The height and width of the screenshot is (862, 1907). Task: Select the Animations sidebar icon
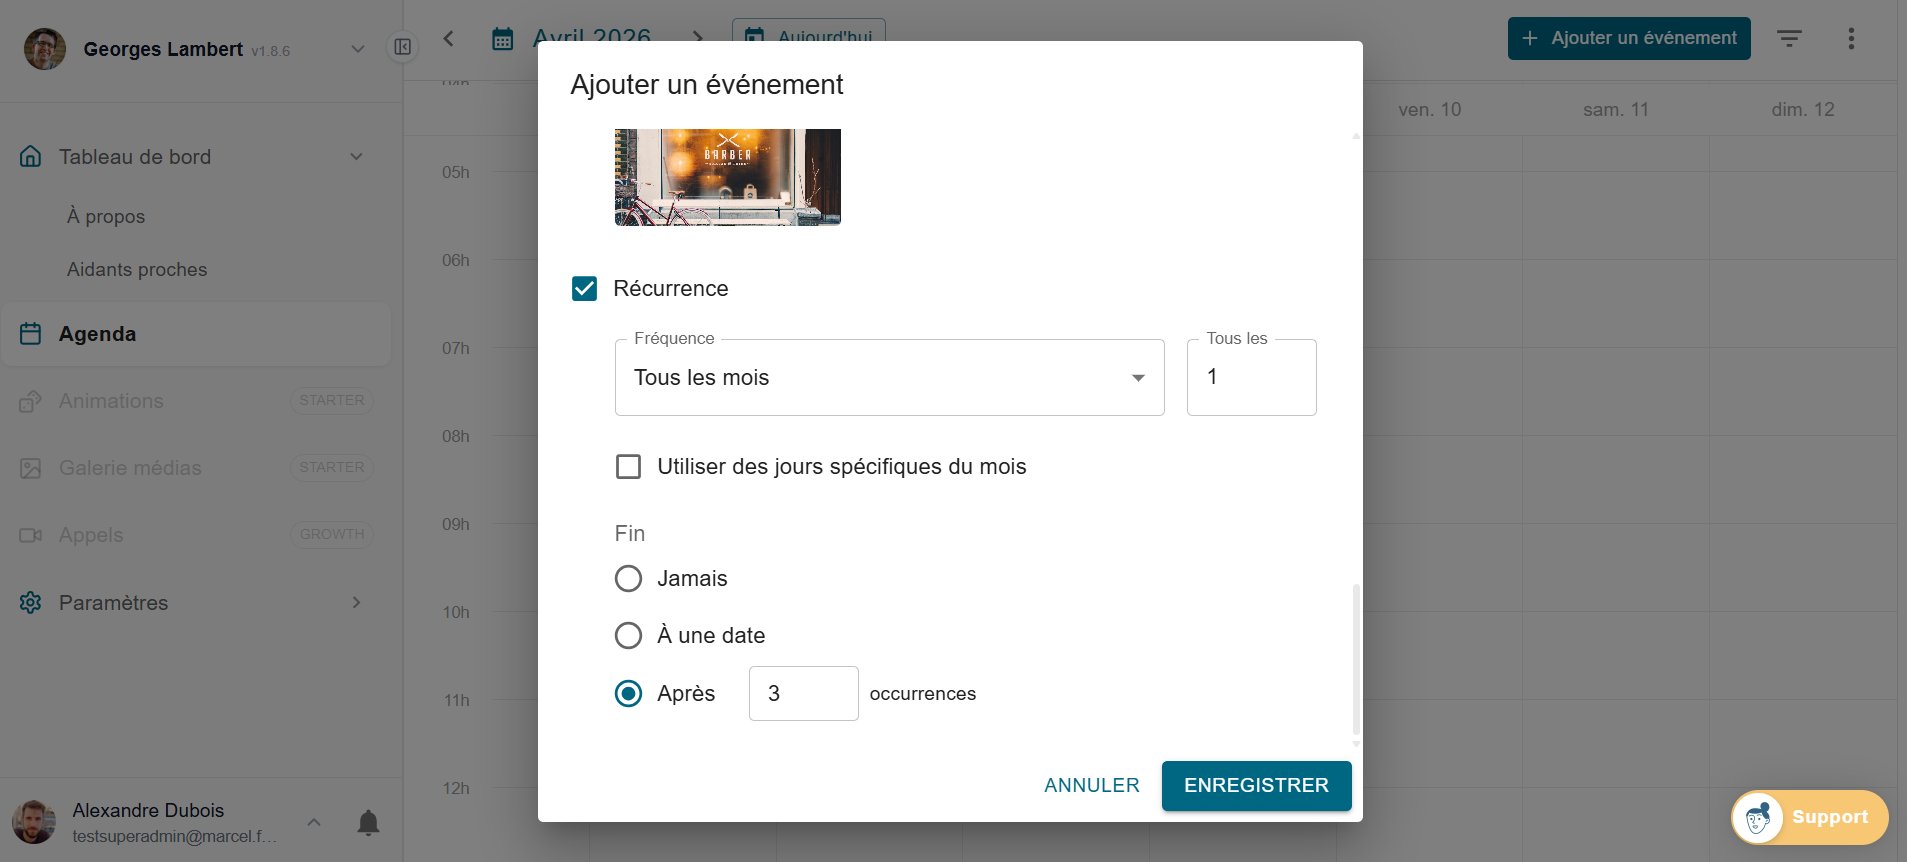pyautogui.click(x=31, y=400)
